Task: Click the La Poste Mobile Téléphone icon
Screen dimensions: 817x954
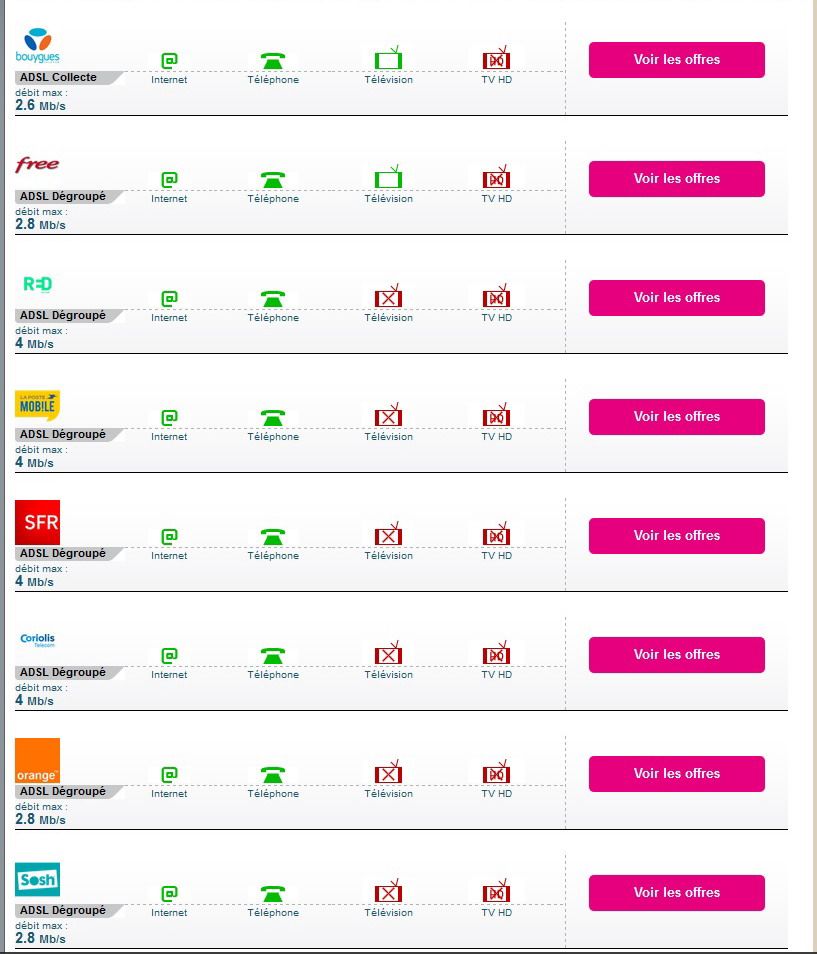Action: pos(272,418)
